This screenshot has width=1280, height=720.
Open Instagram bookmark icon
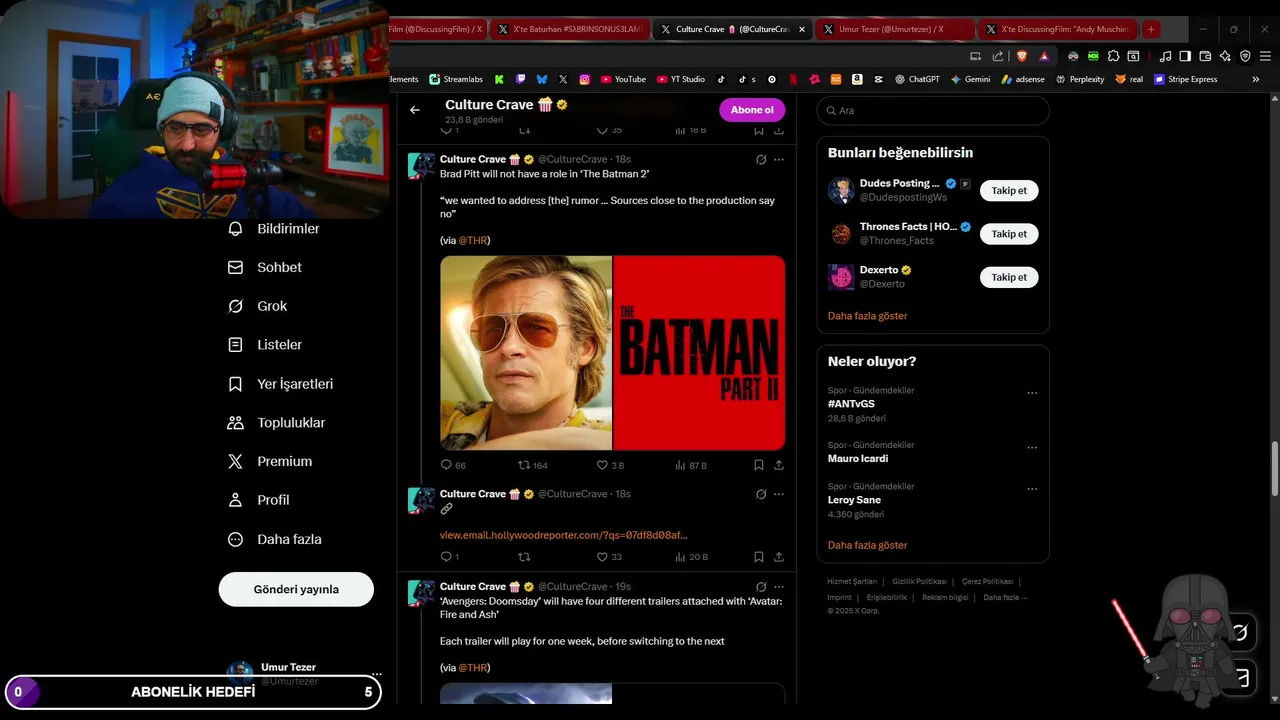pos(585,79)
